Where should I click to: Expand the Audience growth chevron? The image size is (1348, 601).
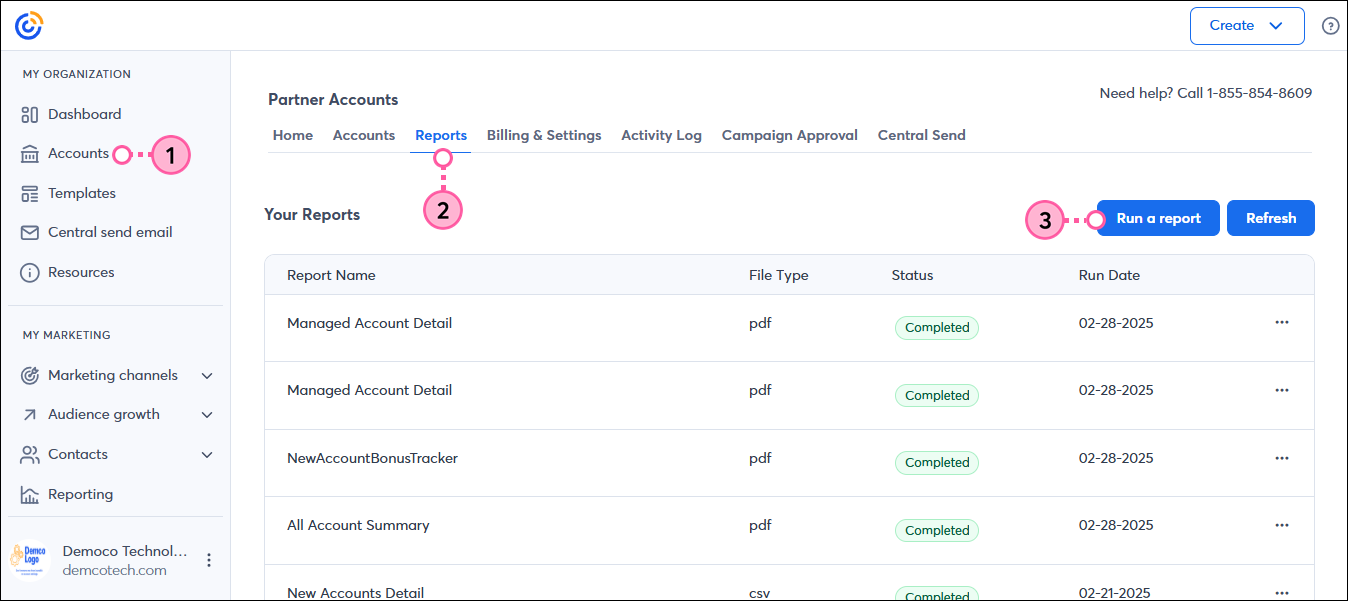click(x=207, y=415)
